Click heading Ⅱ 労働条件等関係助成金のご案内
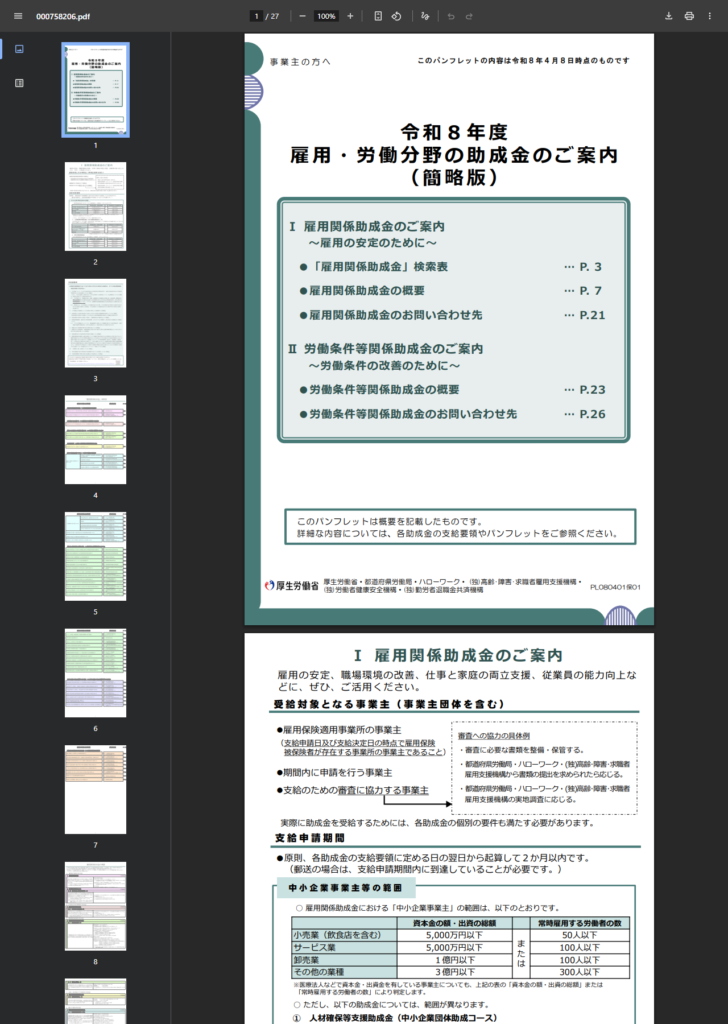The width and height of the screenshot is (728, 1024). click(x=386, y=349)
